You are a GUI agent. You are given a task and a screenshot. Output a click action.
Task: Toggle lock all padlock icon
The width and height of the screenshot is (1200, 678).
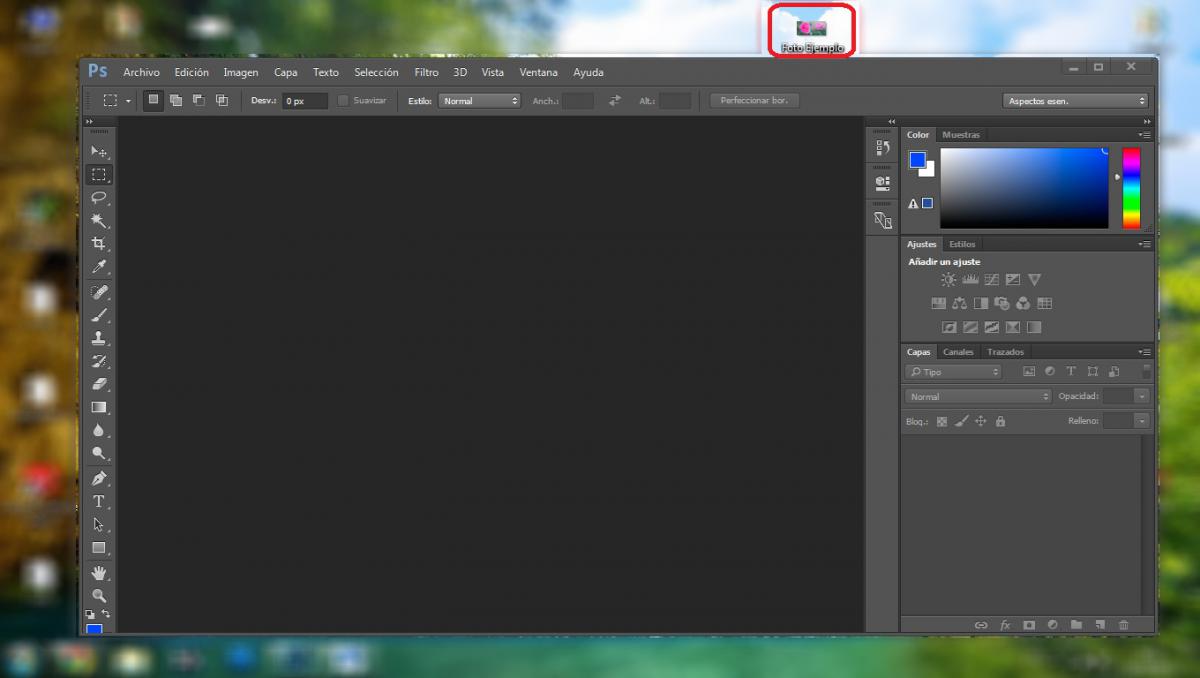point(1000,421)
